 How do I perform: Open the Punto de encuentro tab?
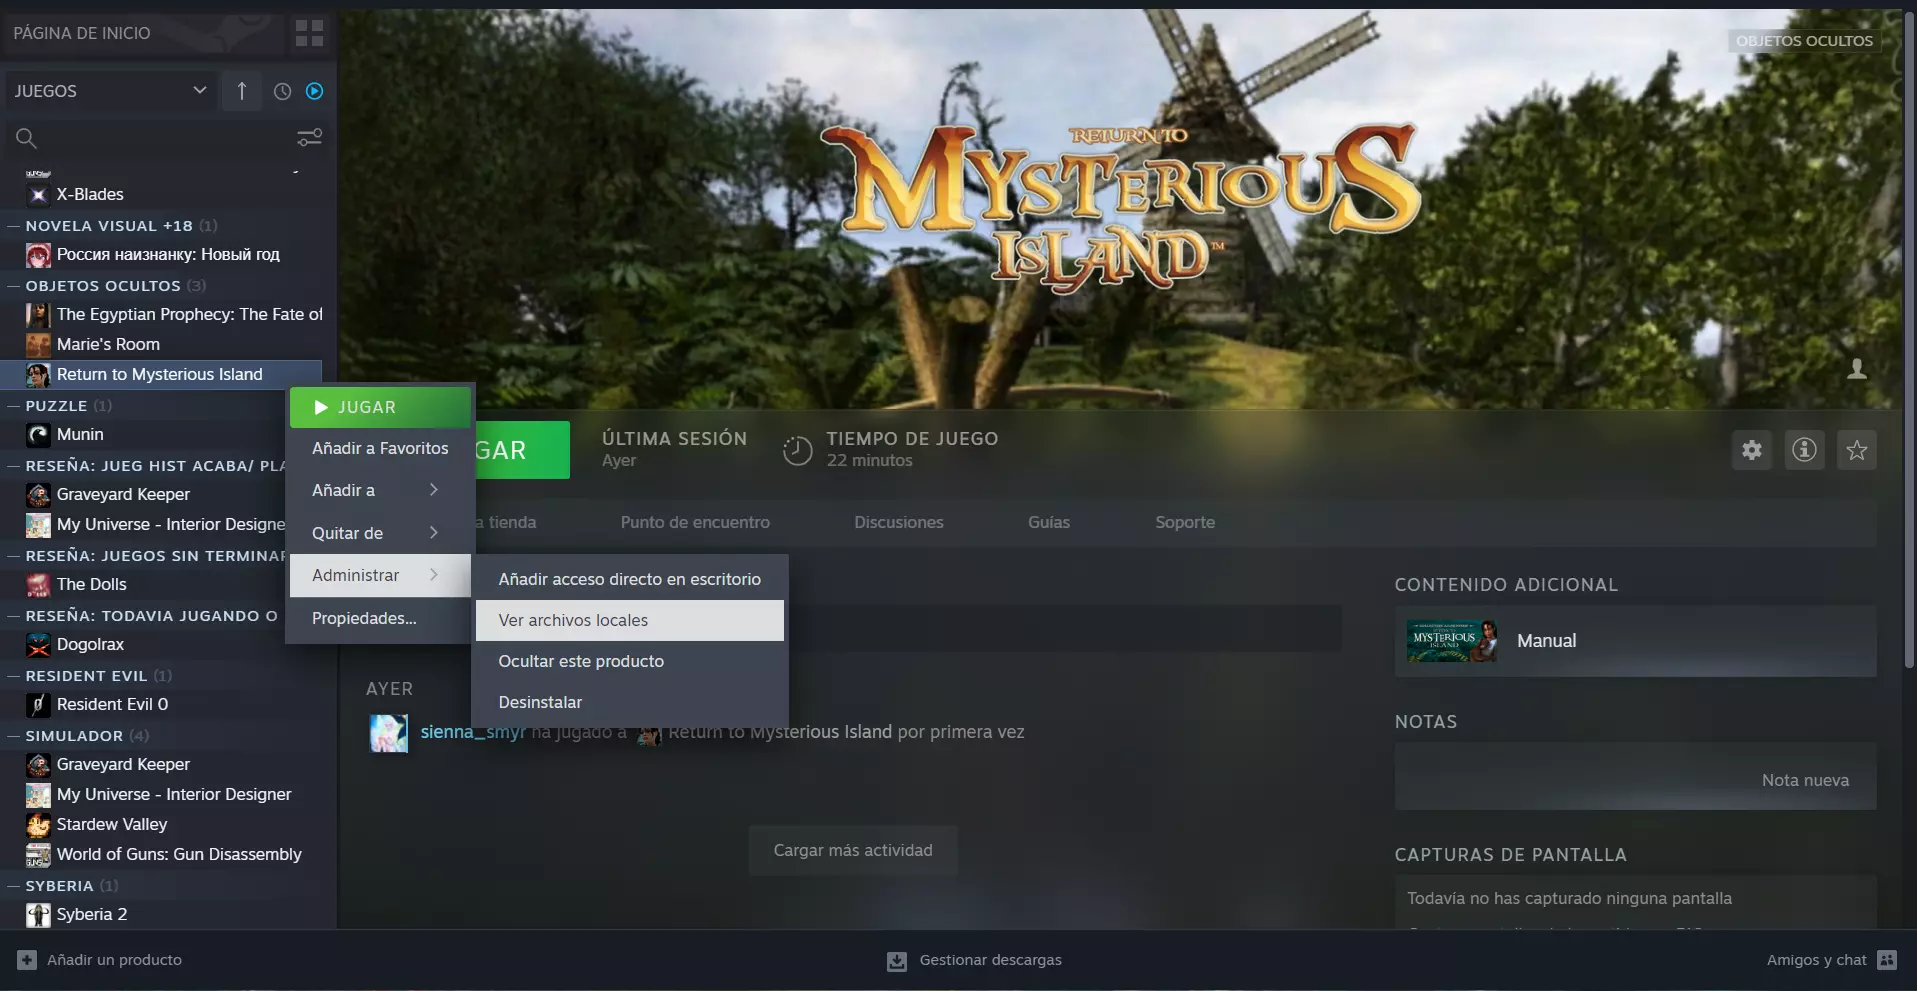[x=695, y=522]
